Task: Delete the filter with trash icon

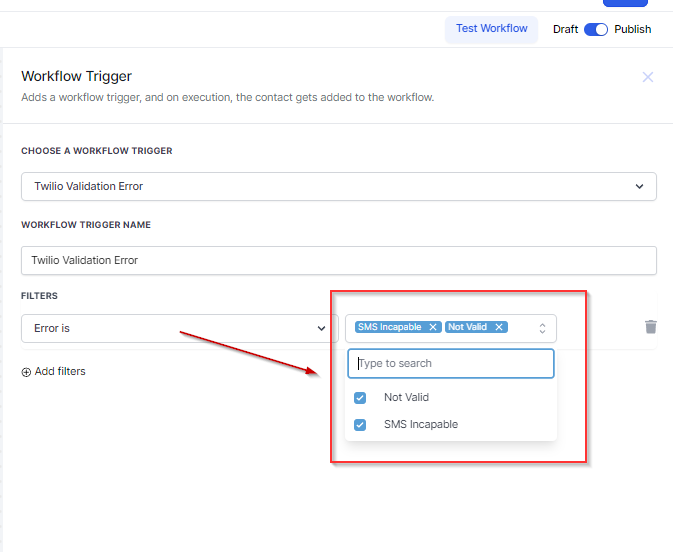Action: click(x=651, y=327)
